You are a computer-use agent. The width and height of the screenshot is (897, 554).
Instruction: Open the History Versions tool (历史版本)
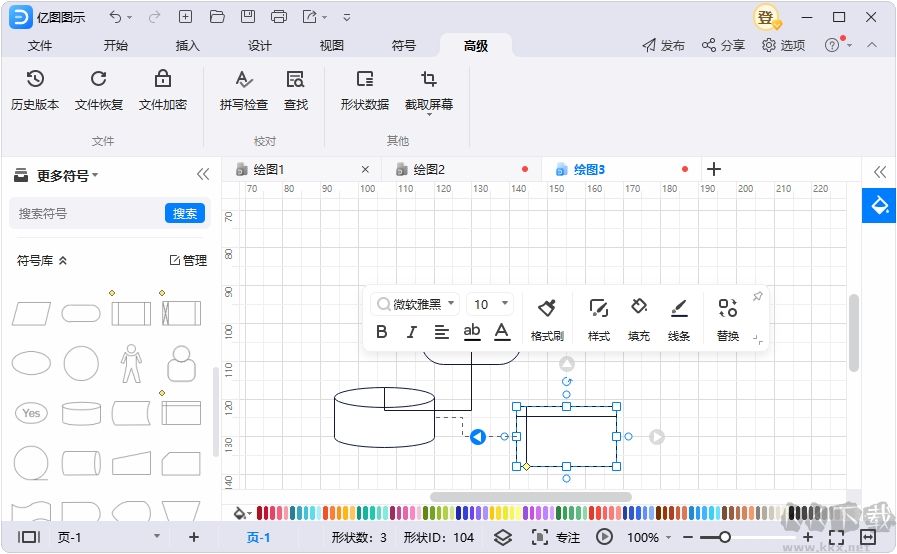pyautogui.click(x=35, y=90)
